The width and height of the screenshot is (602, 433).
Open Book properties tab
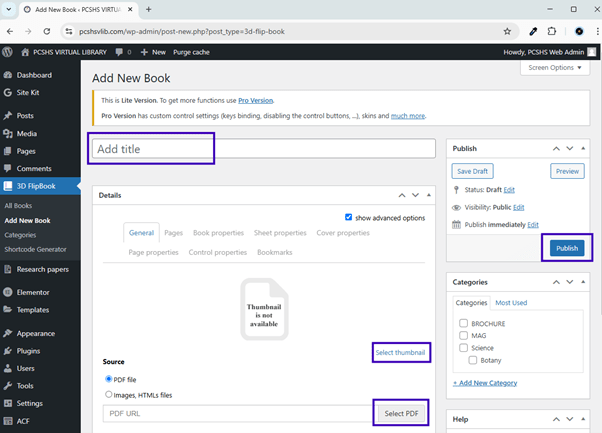pyautogui.click(x=218, y=233)
